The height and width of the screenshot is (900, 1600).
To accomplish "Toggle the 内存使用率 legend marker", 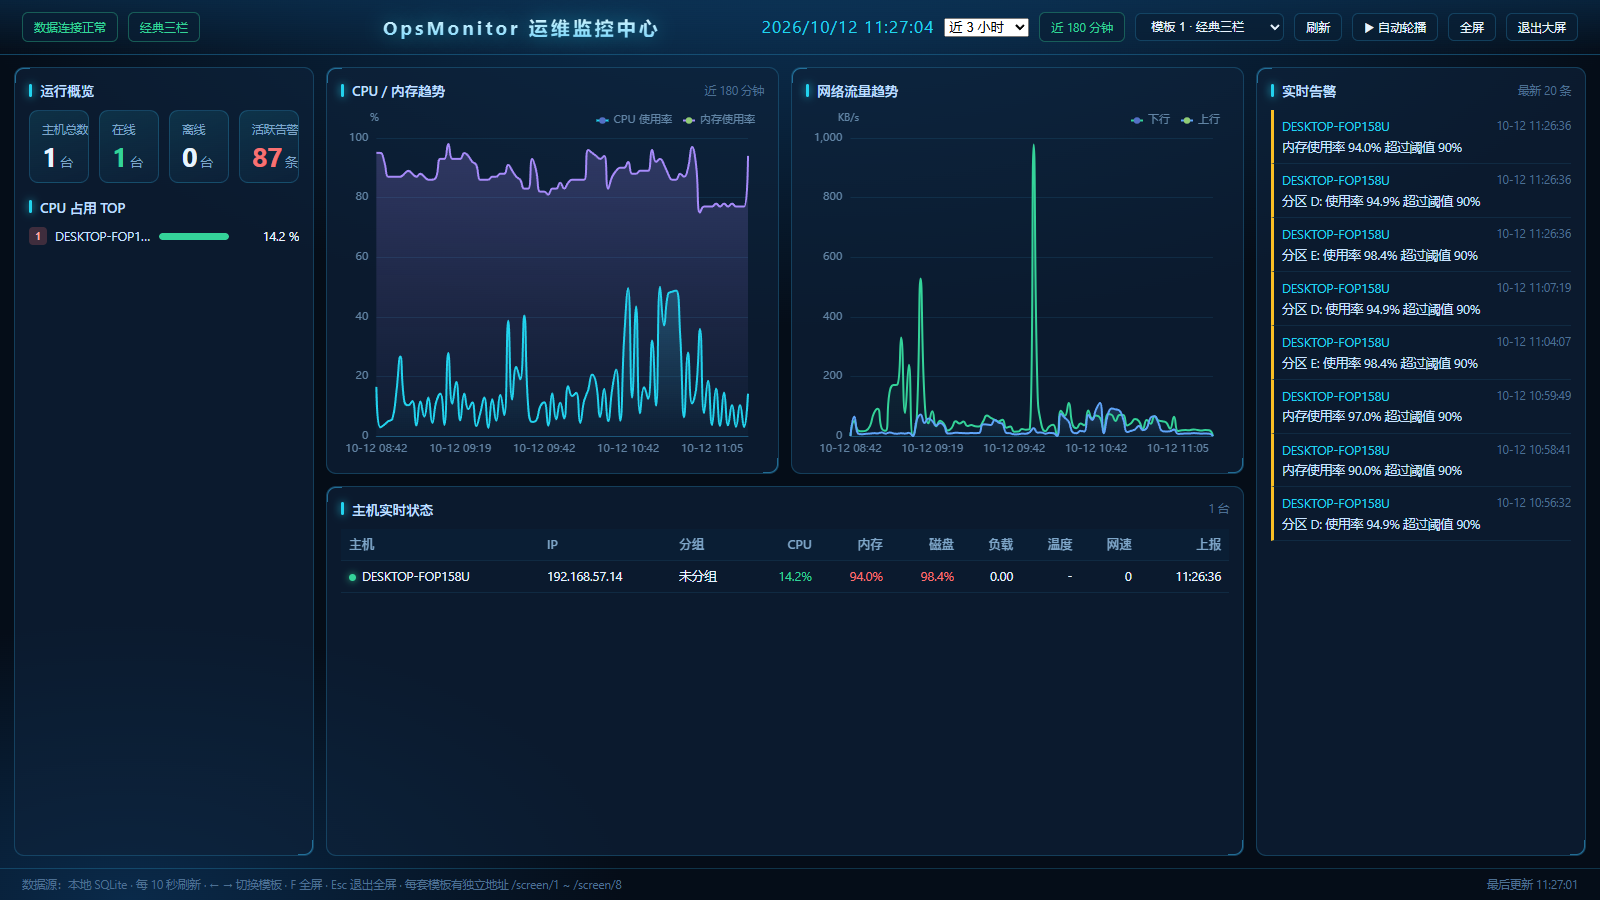I will [689, 120].
